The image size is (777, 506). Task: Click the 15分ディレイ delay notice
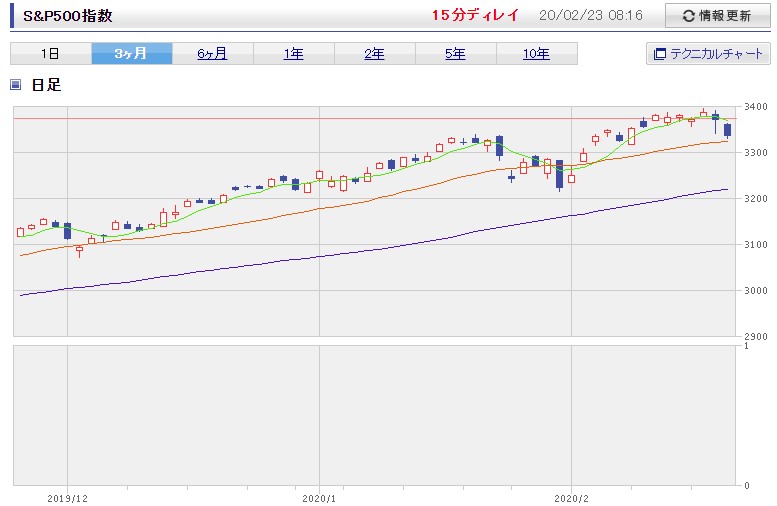475,15
